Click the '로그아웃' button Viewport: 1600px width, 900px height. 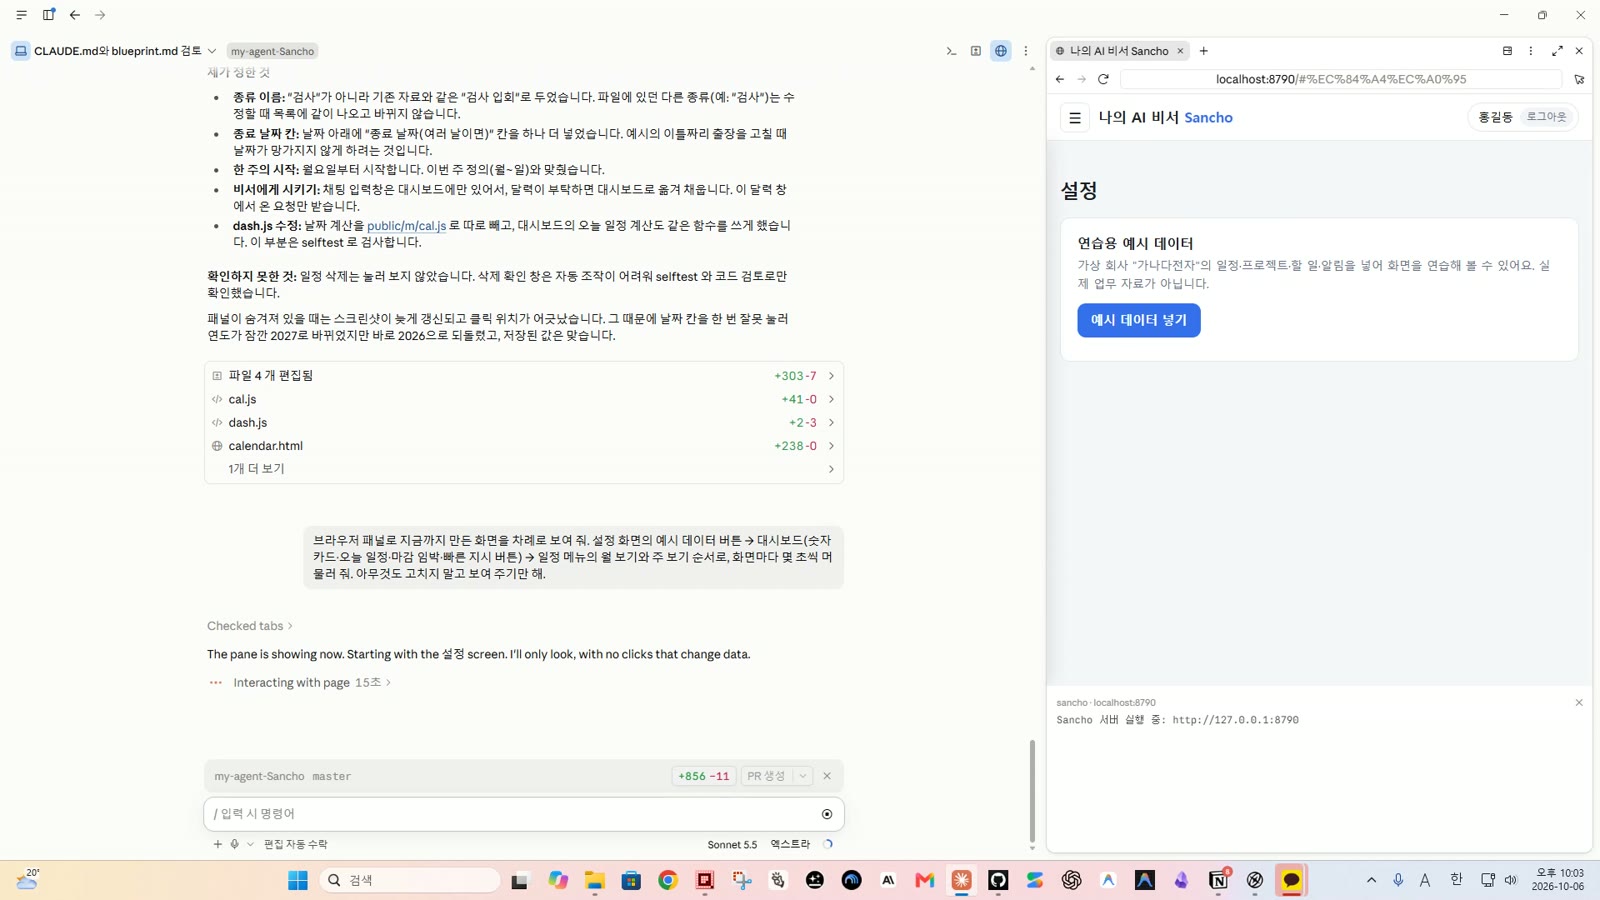(x=1546, y=117)
